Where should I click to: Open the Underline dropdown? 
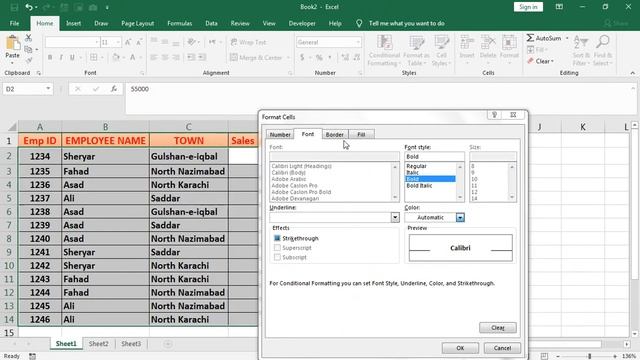coord(395,217)
